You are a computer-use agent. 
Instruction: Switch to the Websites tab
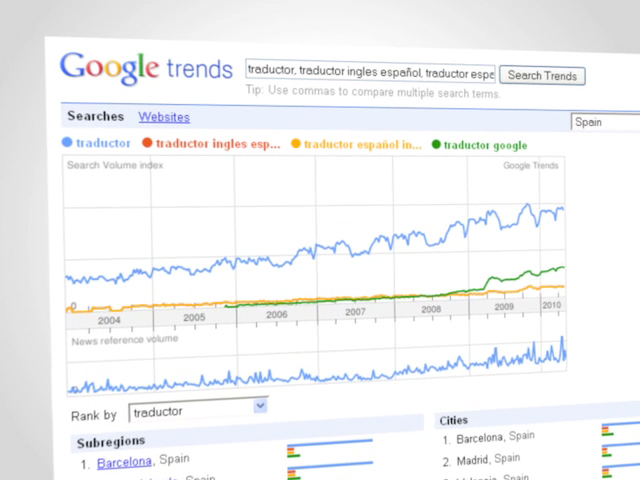164,117
